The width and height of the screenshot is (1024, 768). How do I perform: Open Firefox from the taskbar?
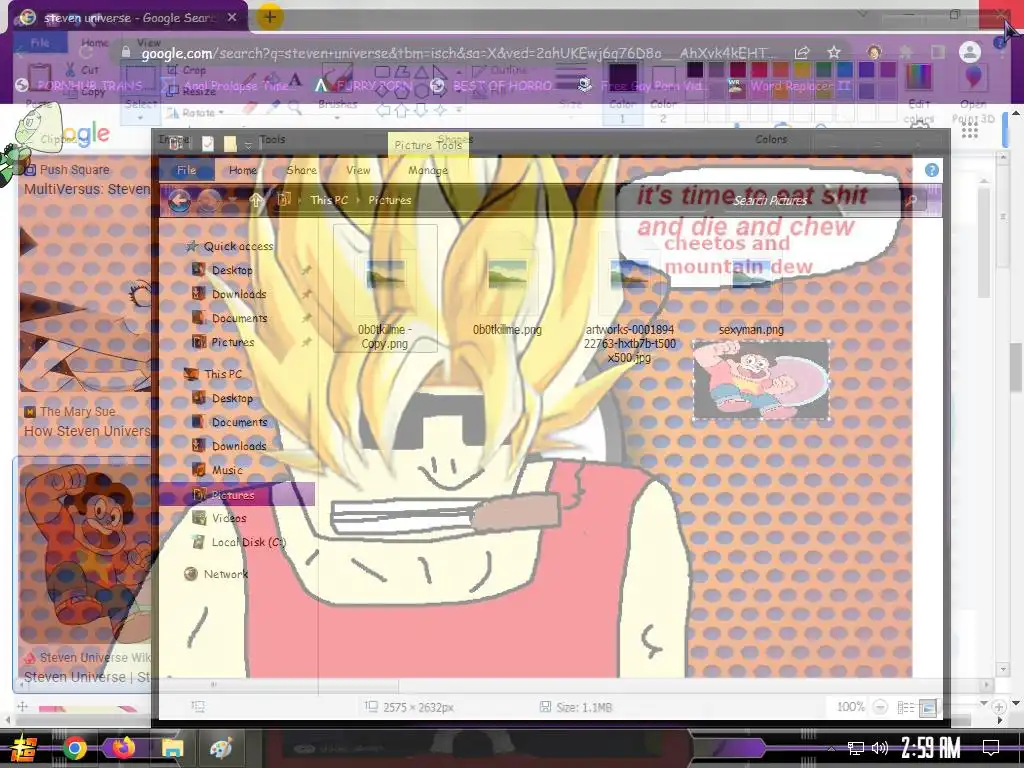click(123, 748)
